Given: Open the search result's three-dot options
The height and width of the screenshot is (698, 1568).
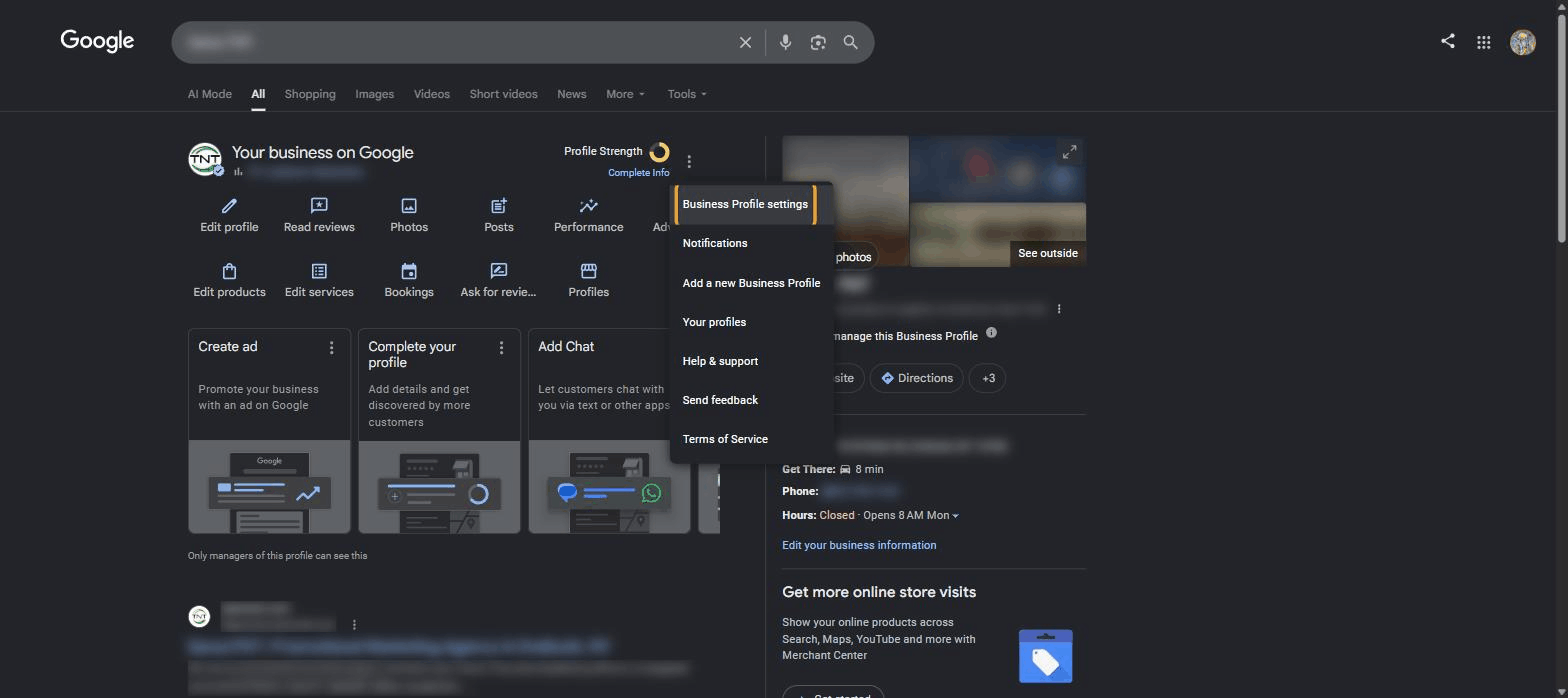Looking at the screenshot, I should (x=354, y=625).
